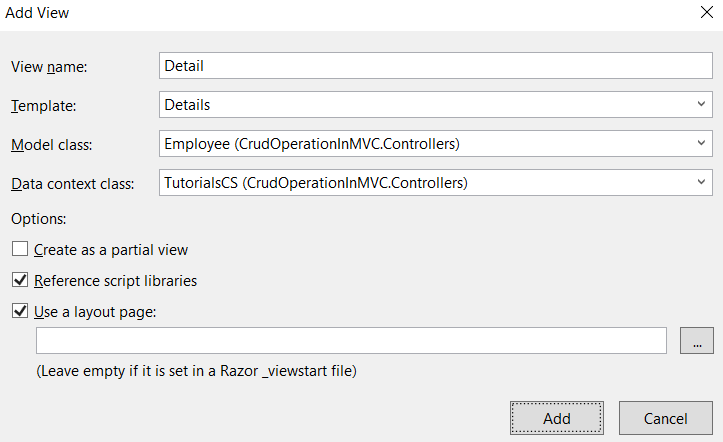The width and height of the screenshot is (723, 442).
Task: Open the layout page browse ellipsis button
Action: point(697,341)
